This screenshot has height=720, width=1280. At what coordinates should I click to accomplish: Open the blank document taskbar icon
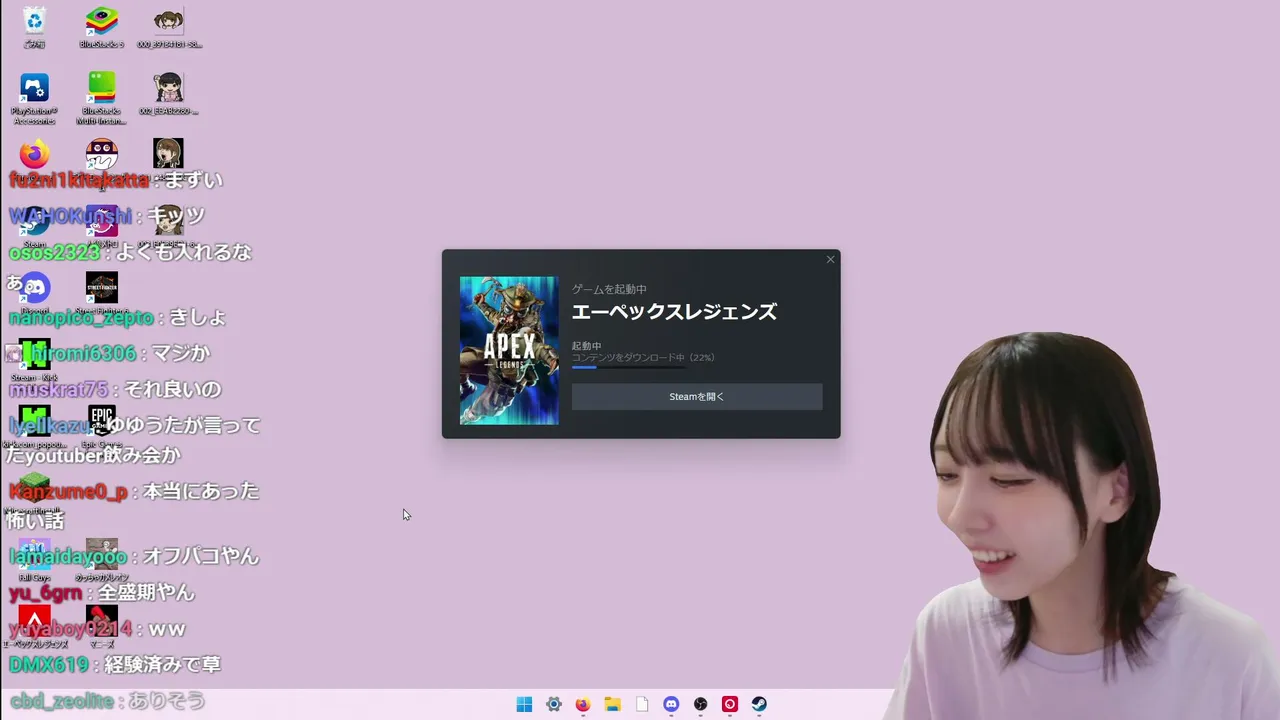(x=642, y=704)
